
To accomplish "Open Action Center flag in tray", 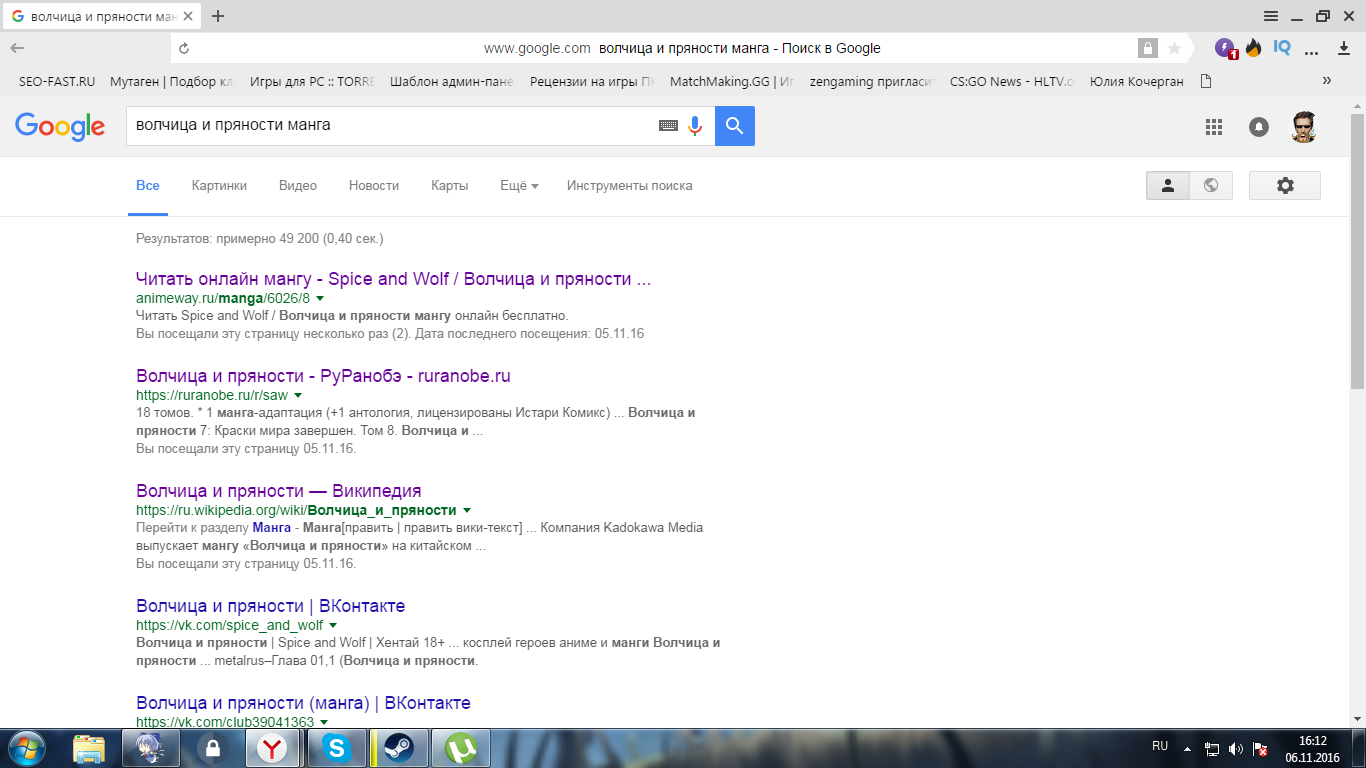I will click(1260, 749).
